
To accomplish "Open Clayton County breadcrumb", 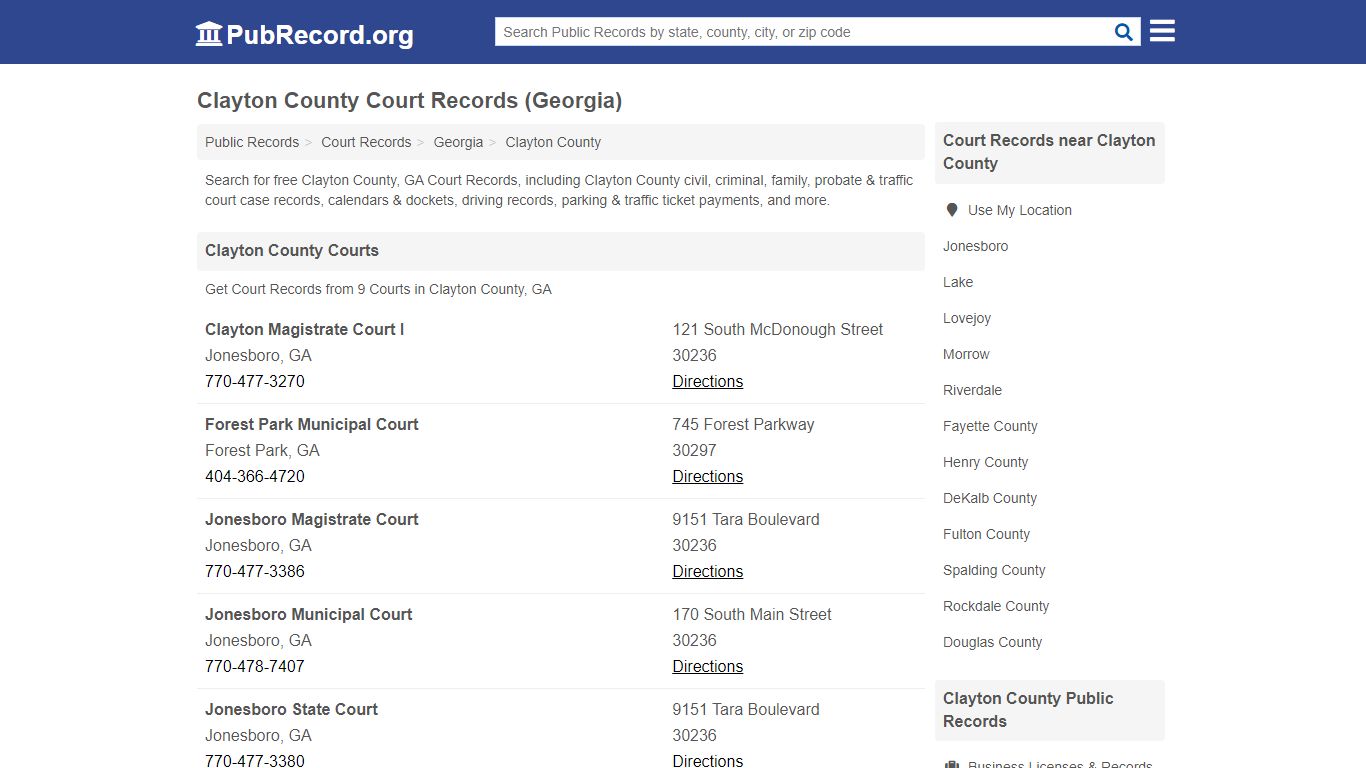I will pyautogui.click(x=553, y=142).
